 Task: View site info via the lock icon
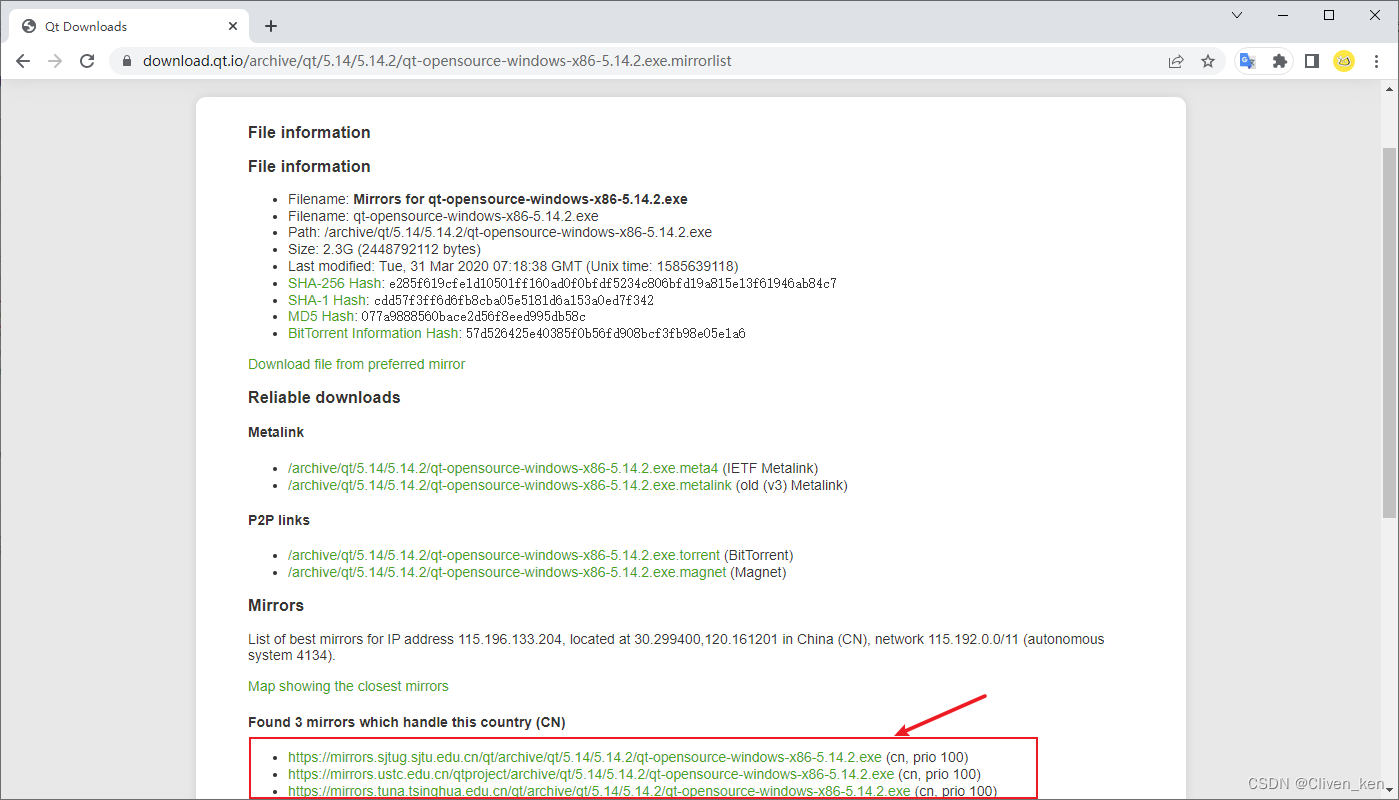(126, 61)
